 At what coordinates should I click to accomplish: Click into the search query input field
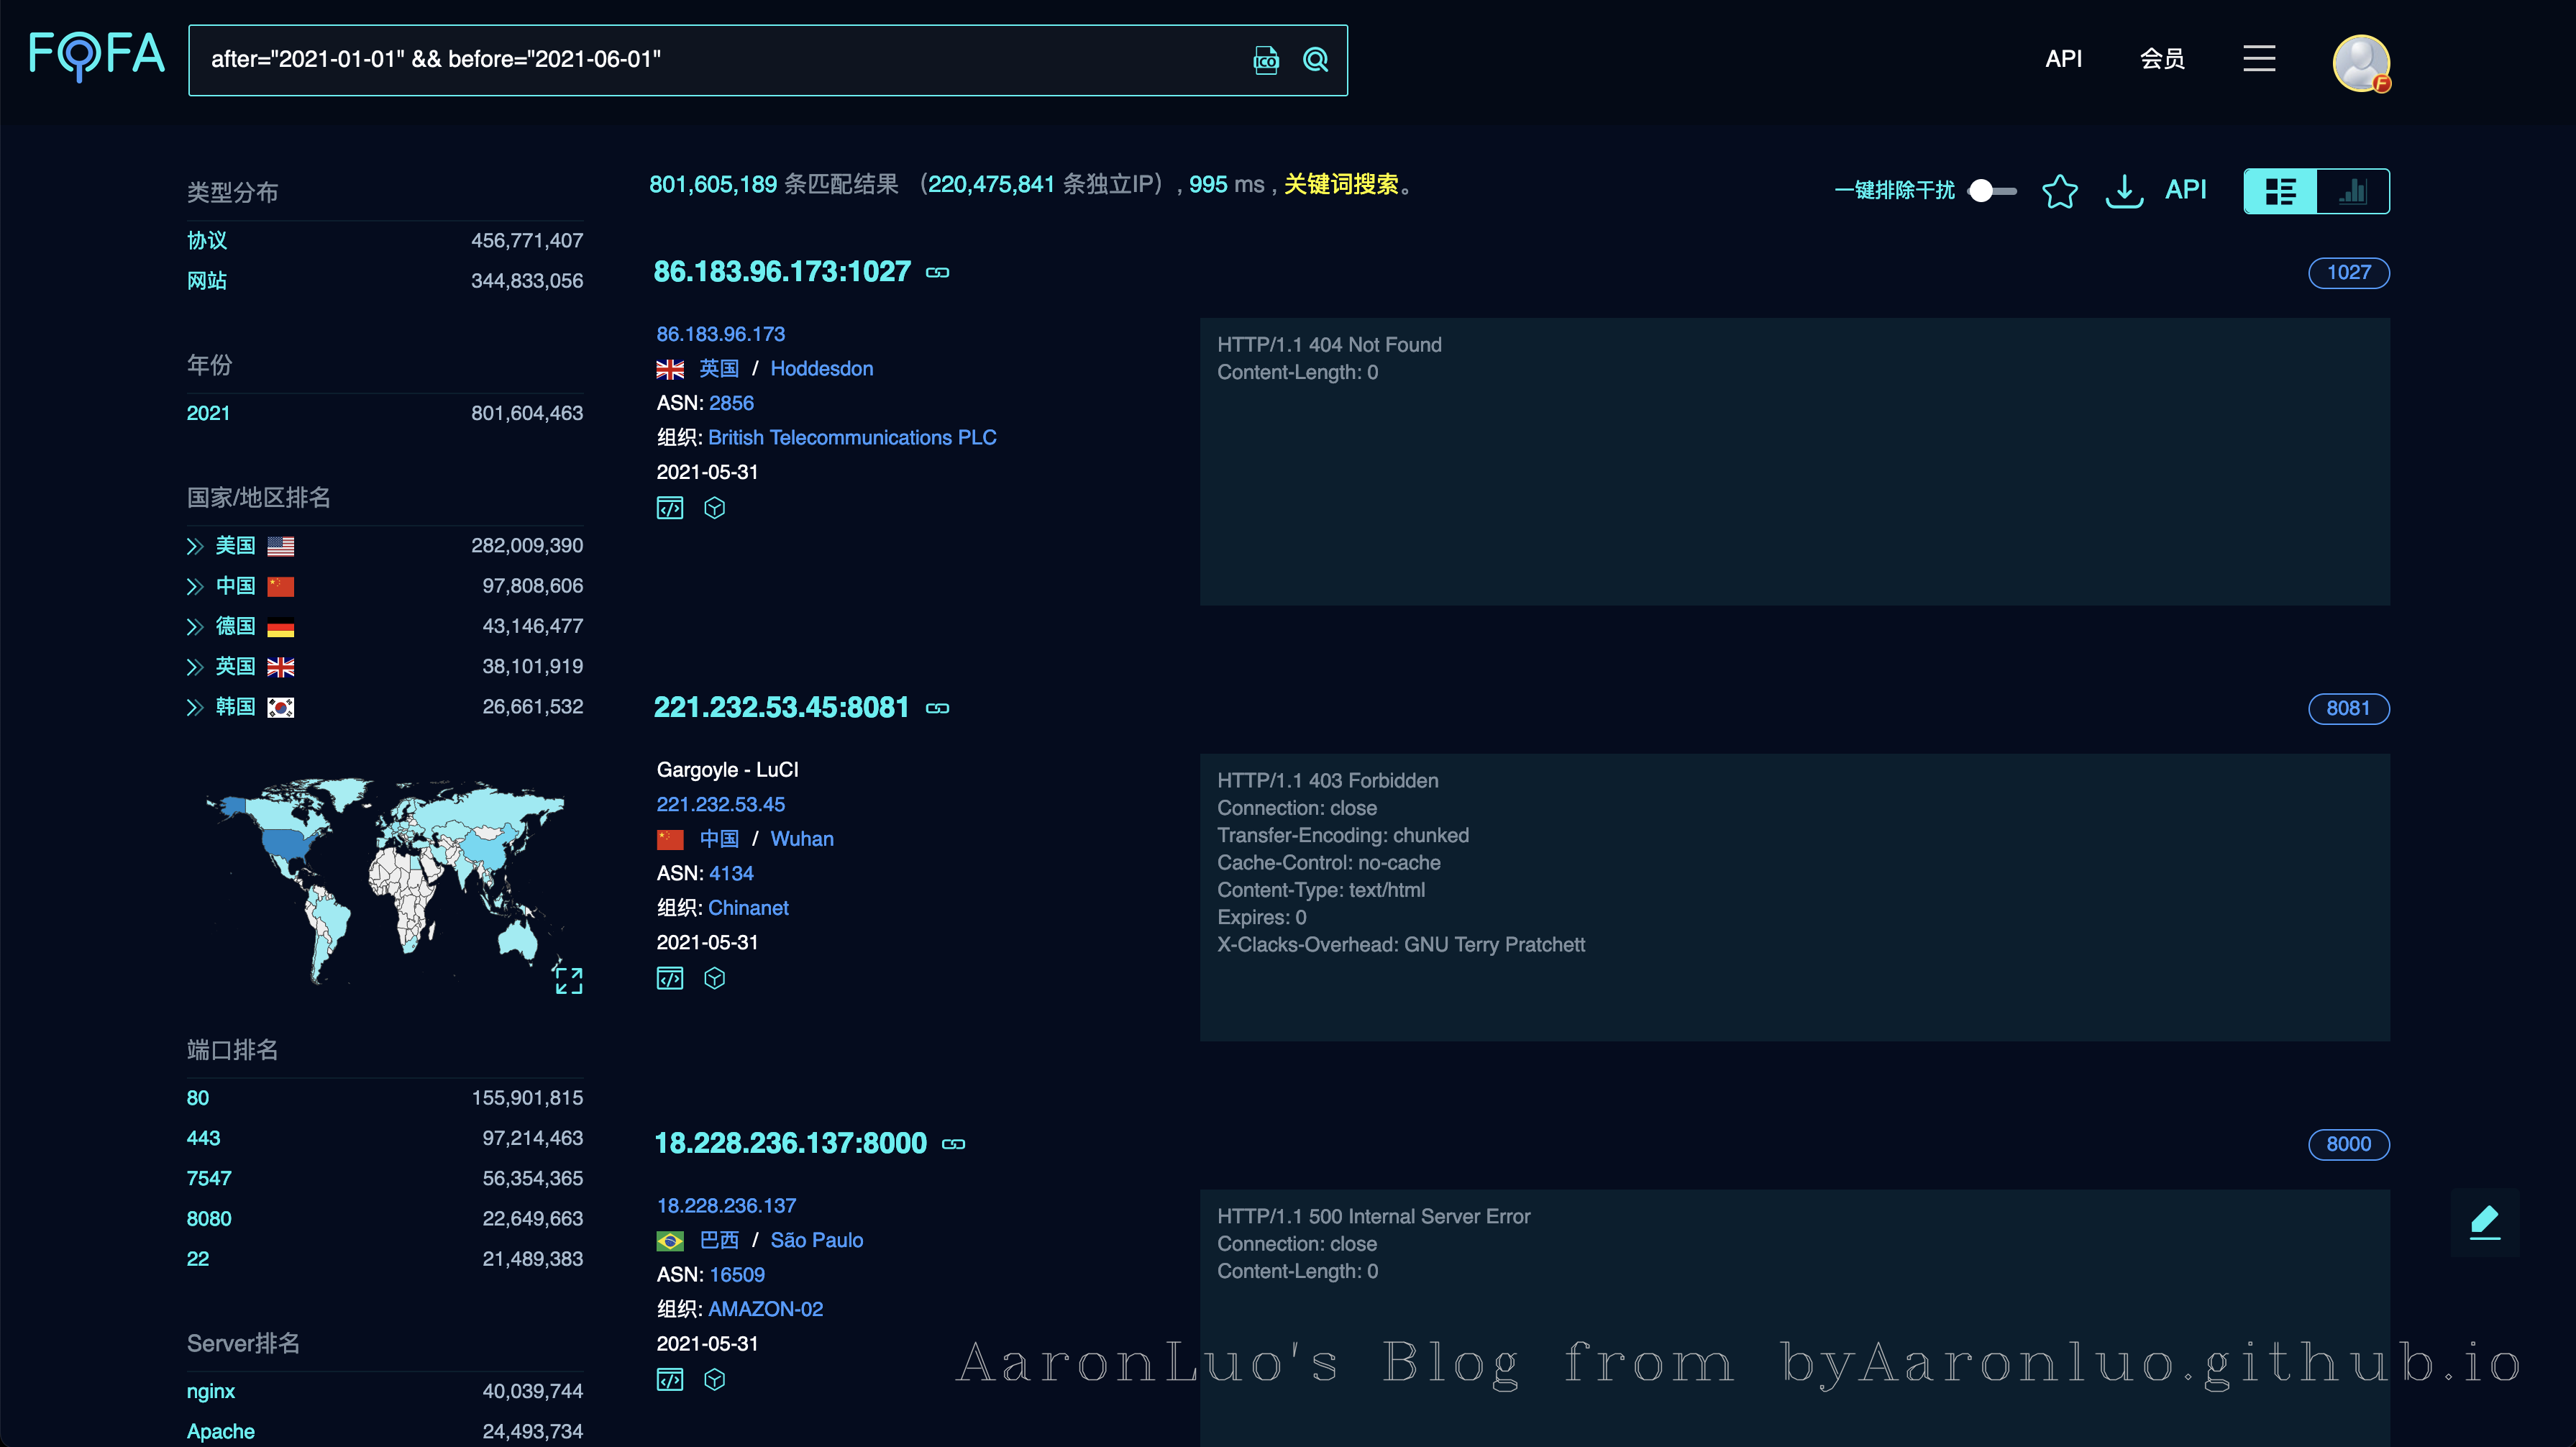click(x=700, y=60)
